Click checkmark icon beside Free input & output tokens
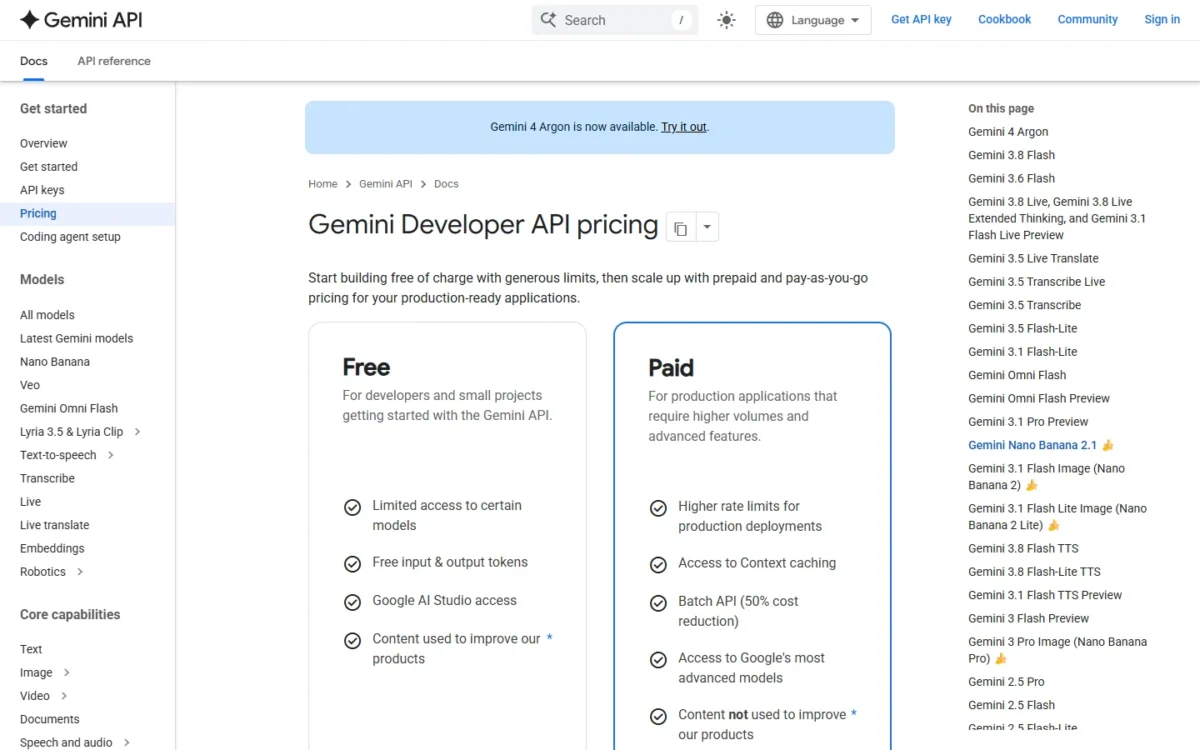 point(352,564)
